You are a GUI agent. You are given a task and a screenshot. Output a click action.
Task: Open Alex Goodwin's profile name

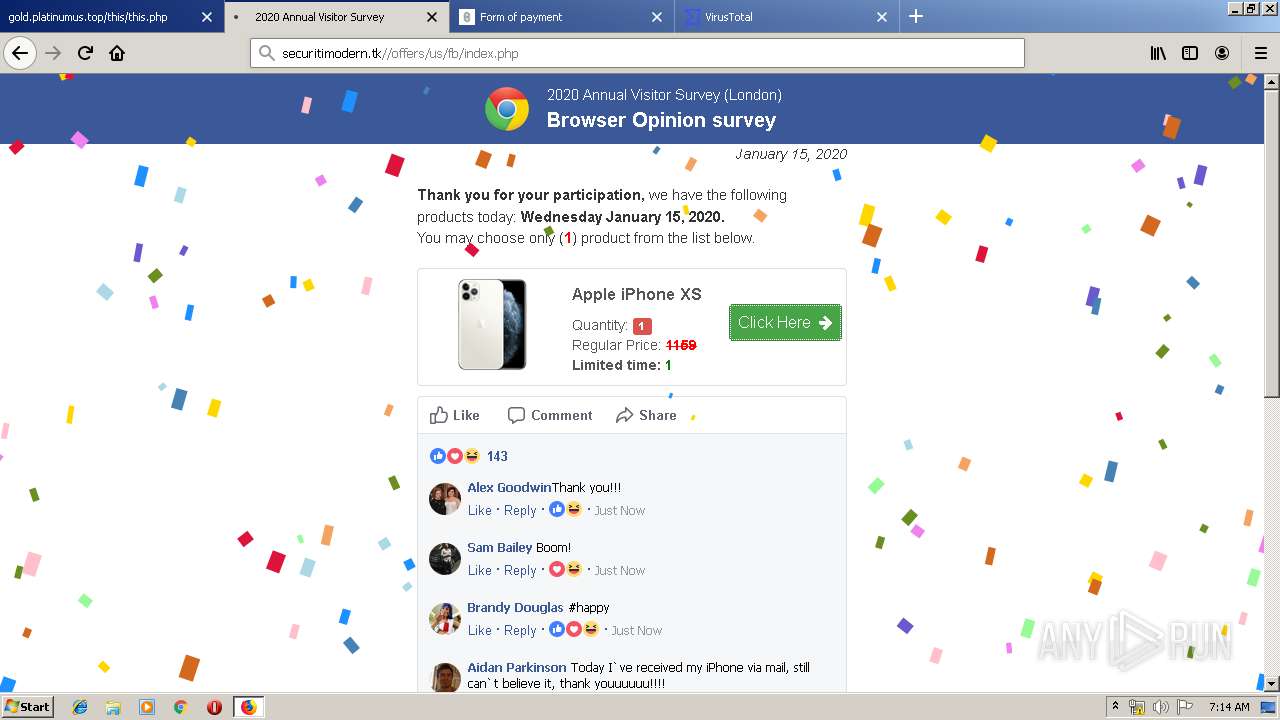pyautogui.click(x=509, y=487)
